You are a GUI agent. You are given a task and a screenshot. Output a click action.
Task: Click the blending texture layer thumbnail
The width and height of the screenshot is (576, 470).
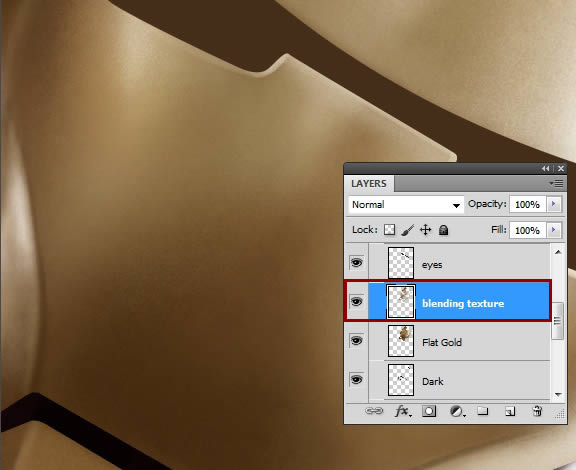tap(401, 302)
